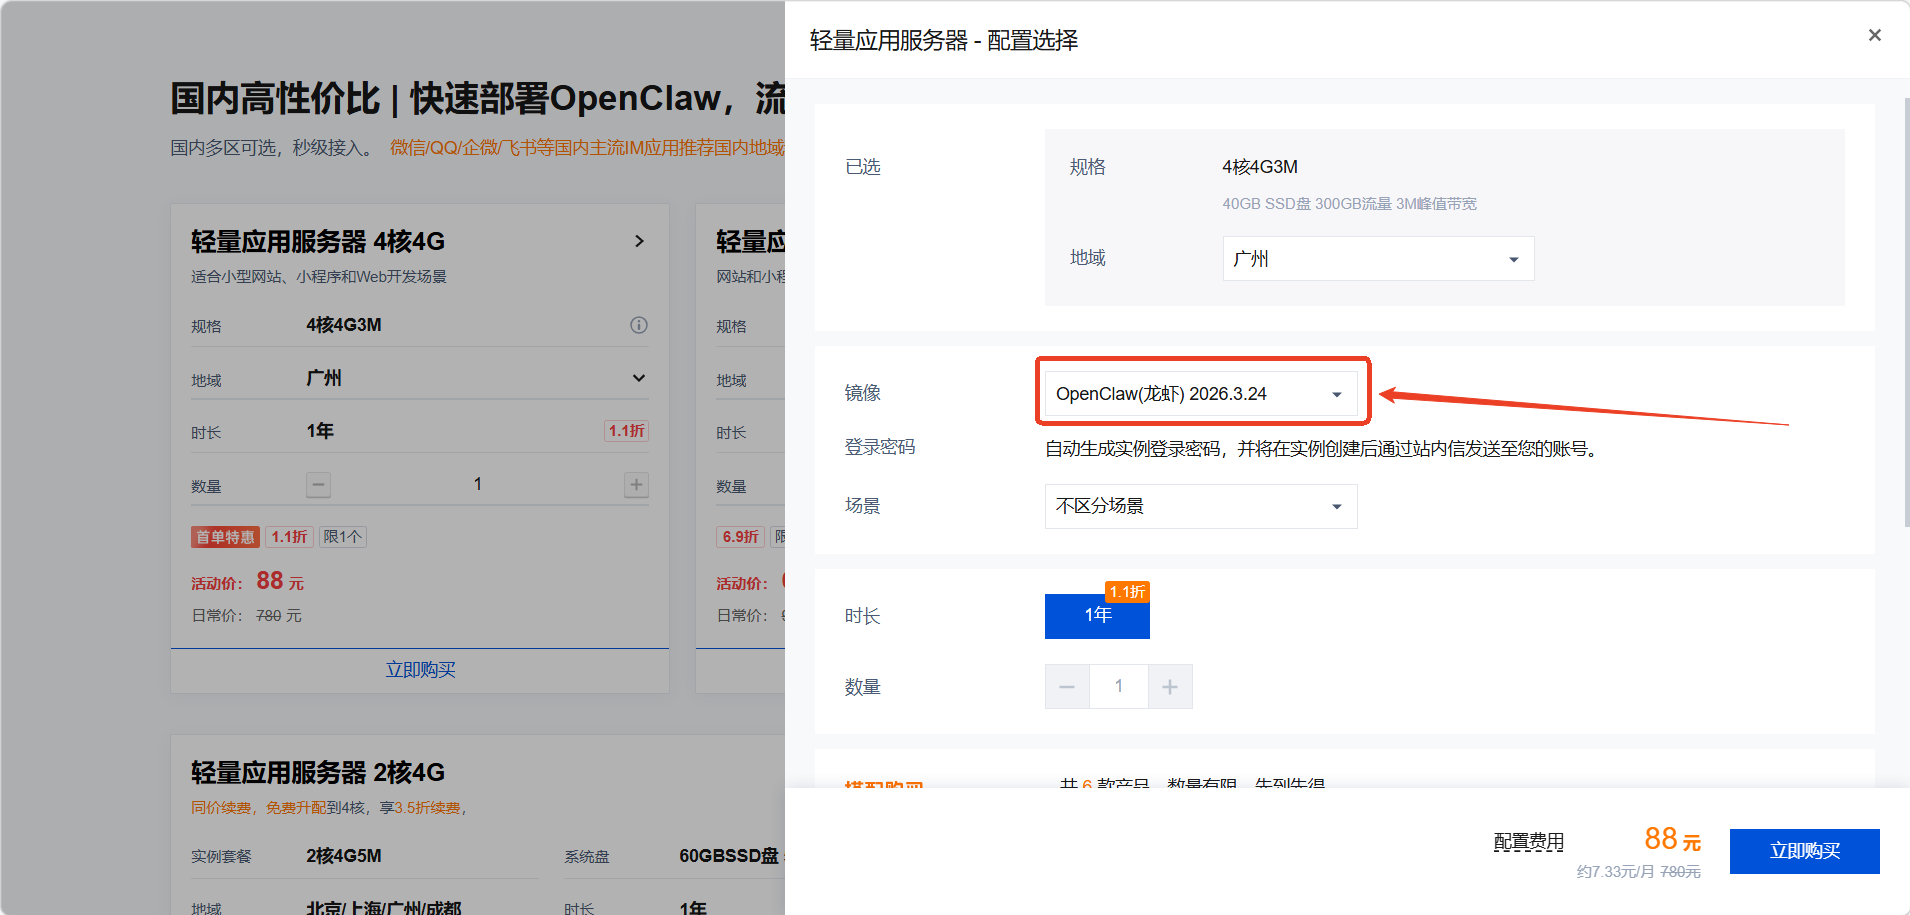Click the 1.1折 badge beside 时长 1年
The height and width of the screenshot is (915, 1910).
(x=627, y=431)
